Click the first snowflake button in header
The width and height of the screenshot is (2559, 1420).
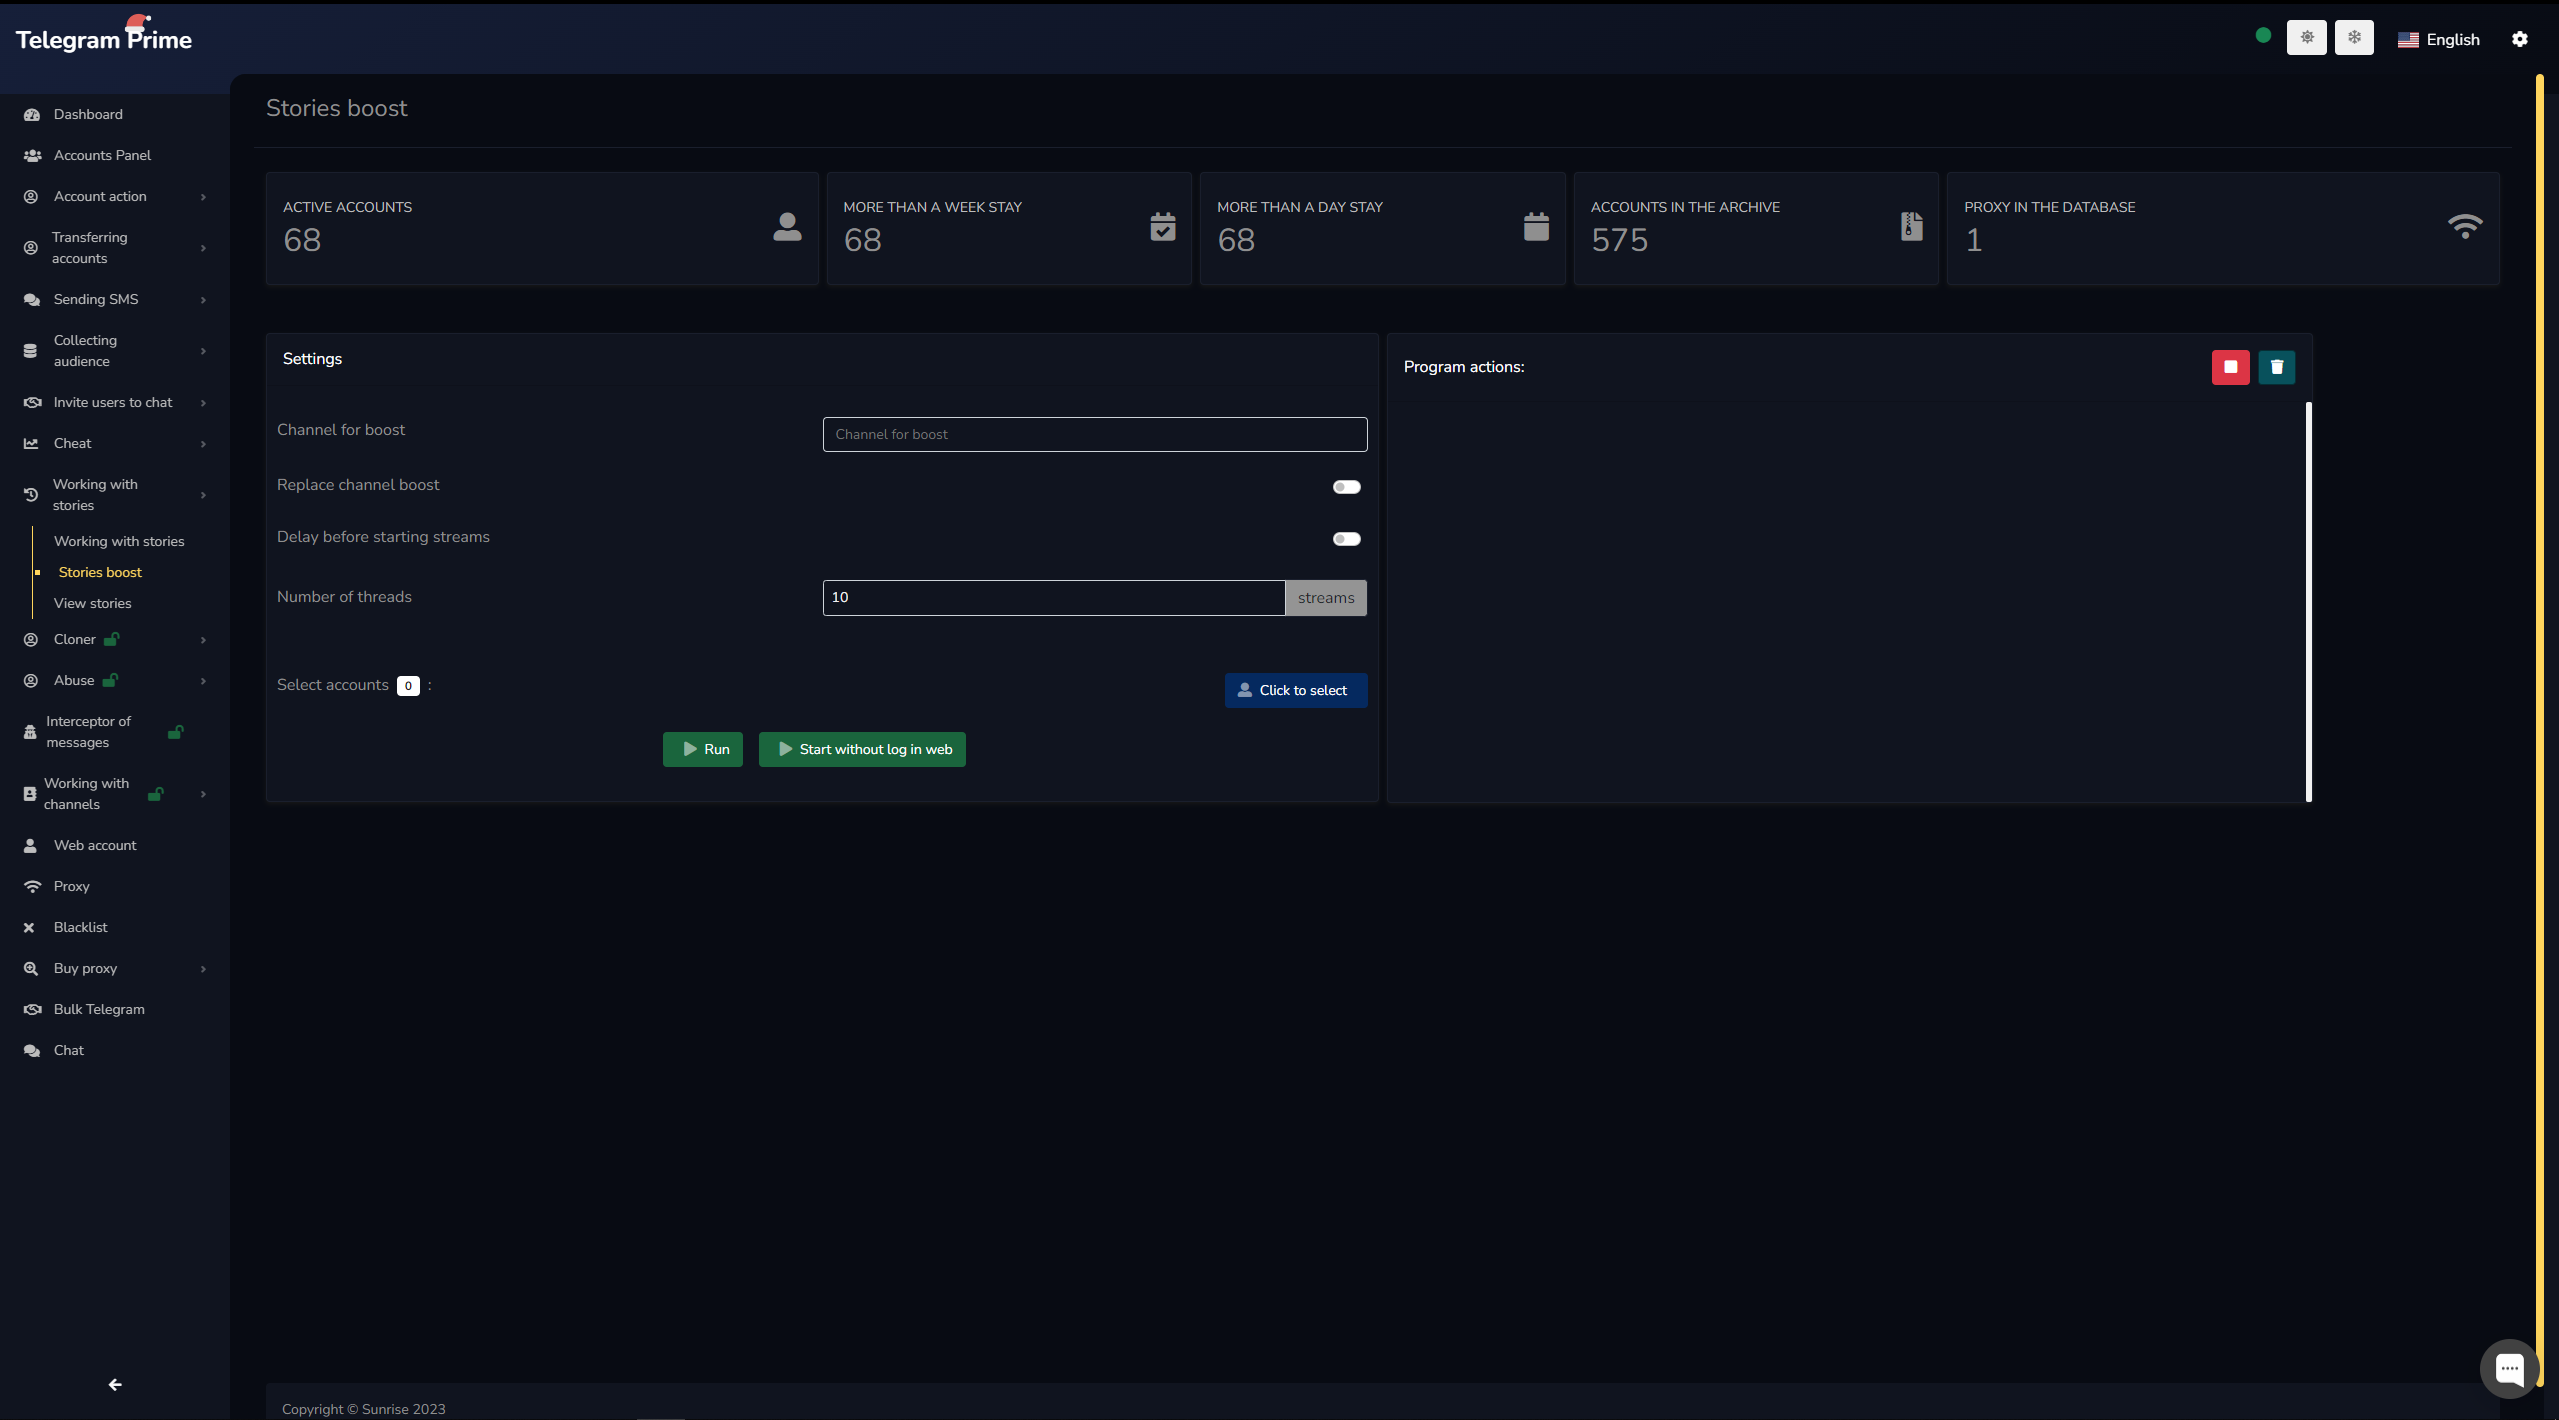[x=2306, y=38]
